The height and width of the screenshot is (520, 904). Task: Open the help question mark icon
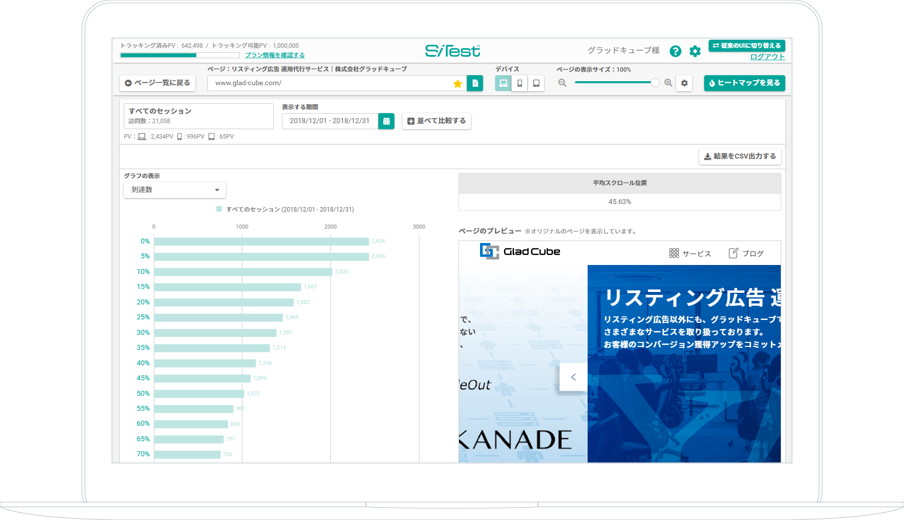click(675, 51)
